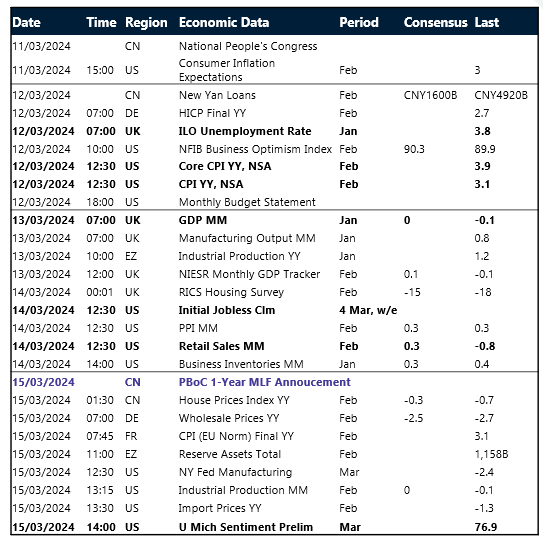Click the Last column header
The width and height of the screenshot is (543, 537).
coord(487,23)
